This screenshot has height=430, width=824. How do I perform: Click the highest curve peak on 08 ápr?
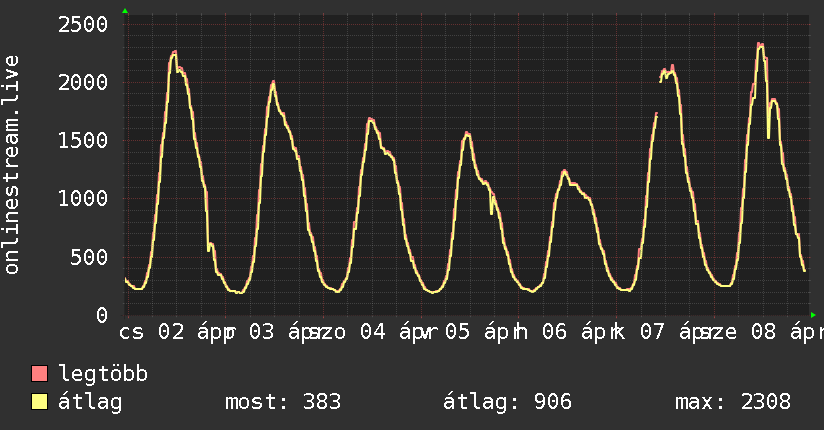[x=760, y=44]
